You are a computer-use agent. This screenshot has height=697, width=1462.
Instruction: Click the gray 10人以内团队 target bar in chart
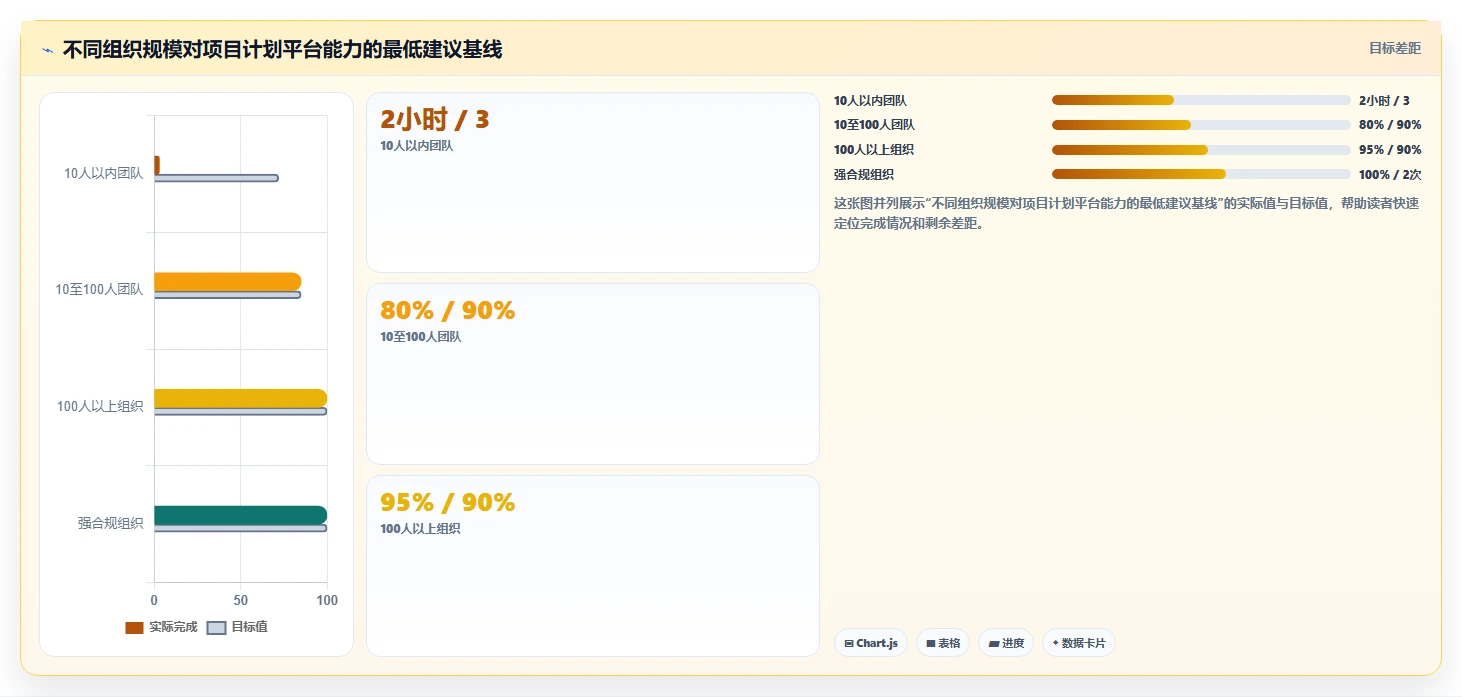coord(216,178)
